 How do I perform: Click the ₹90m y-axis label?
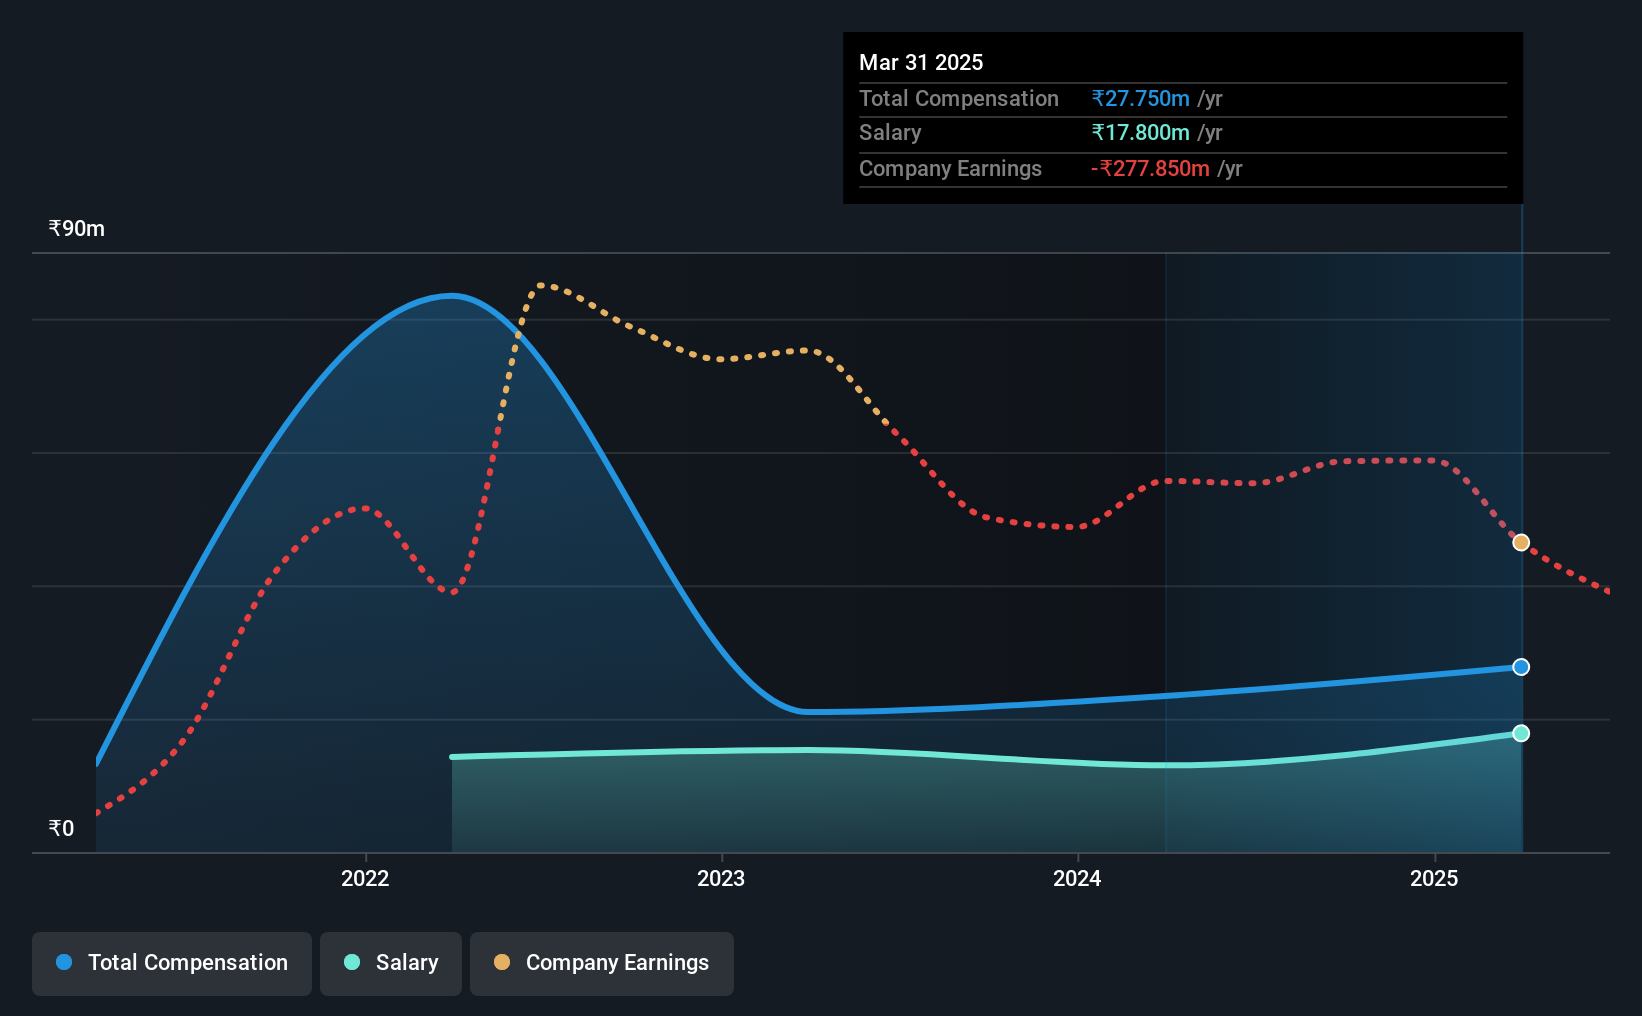[x=77, y=228]
